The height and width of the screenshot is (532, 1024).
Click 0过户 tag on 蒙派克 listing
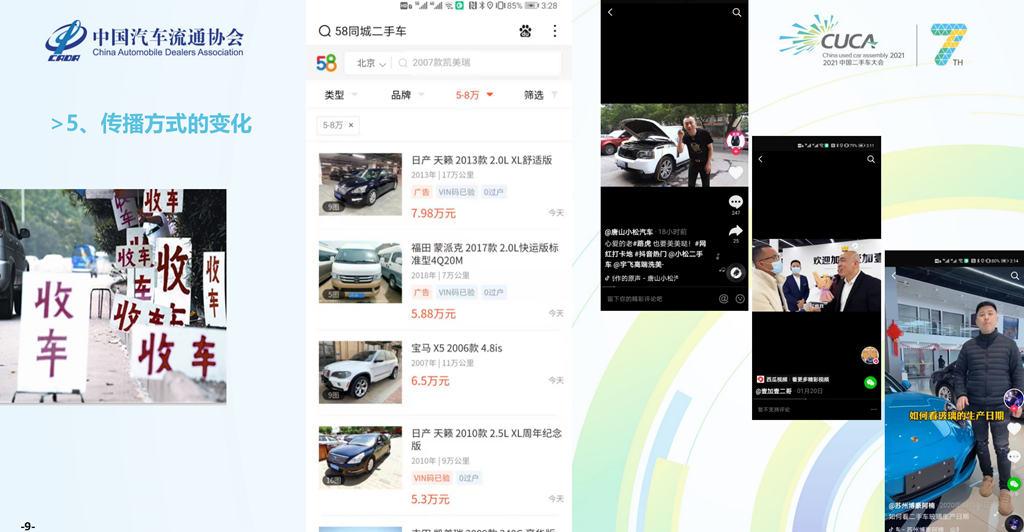coord(493,292)
